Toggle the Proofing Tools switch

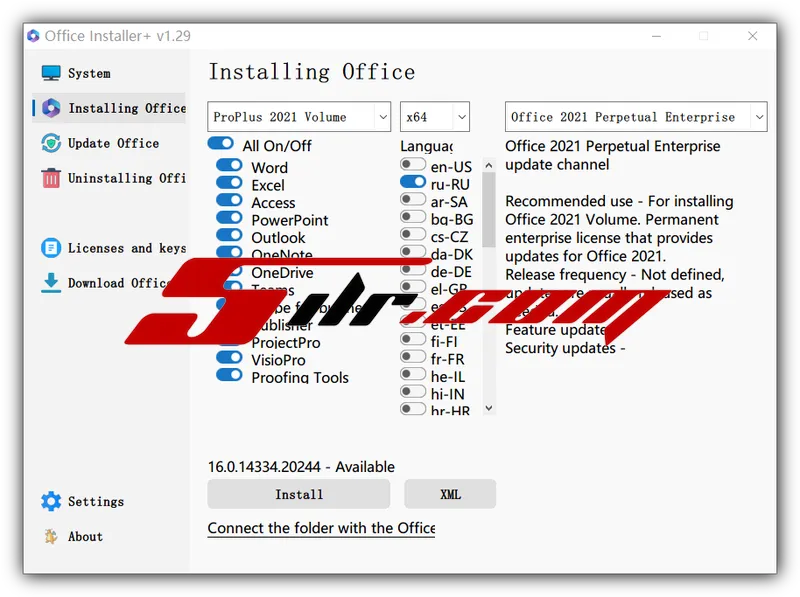click(x=229, y=375)
